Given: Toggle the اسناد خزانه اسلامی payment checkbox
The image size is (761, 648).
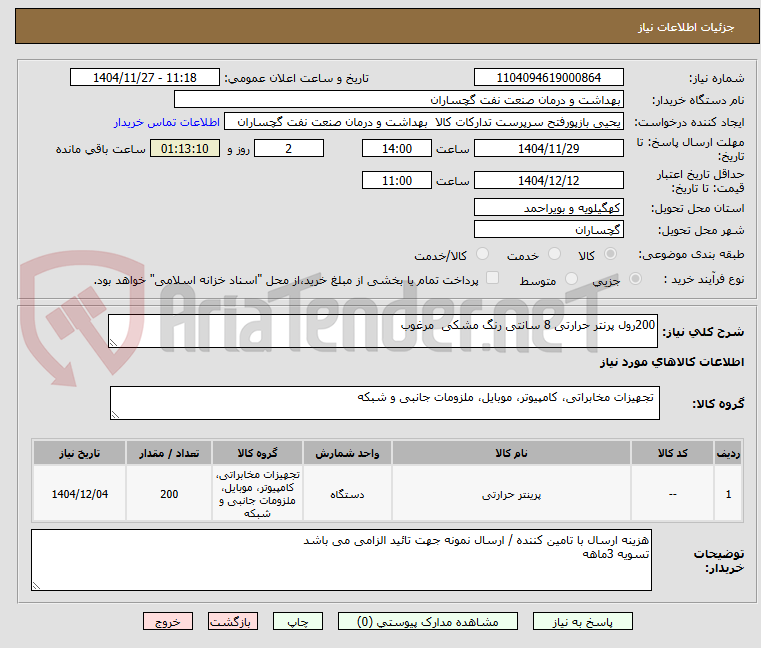Looking at the screenshot, I should coord(492,278).
